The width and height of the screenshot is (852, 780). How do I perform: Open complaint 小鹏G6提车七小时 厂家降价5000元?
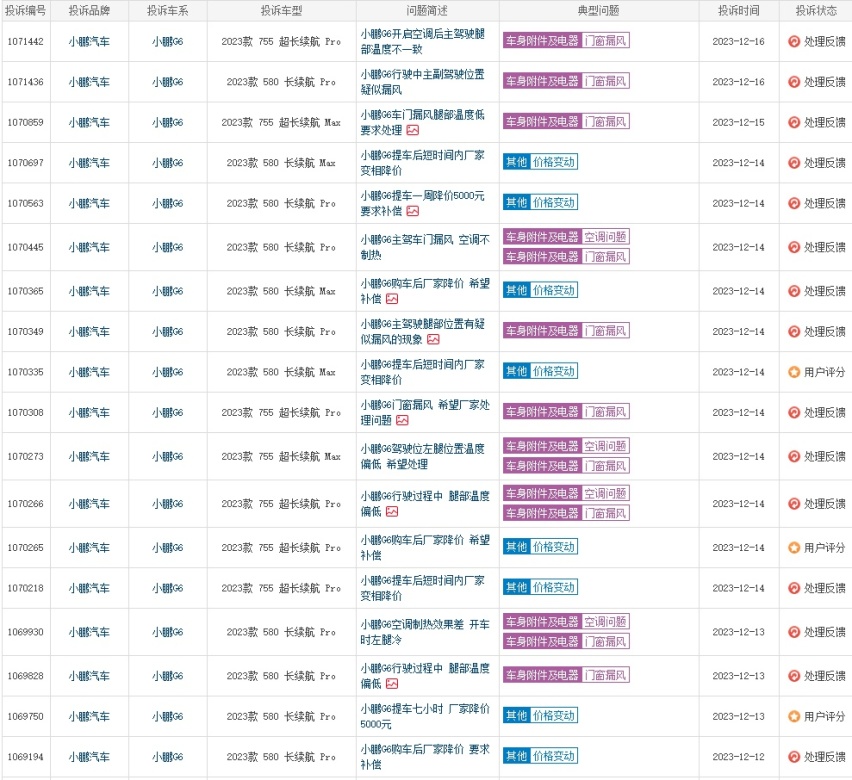point(425,716)
